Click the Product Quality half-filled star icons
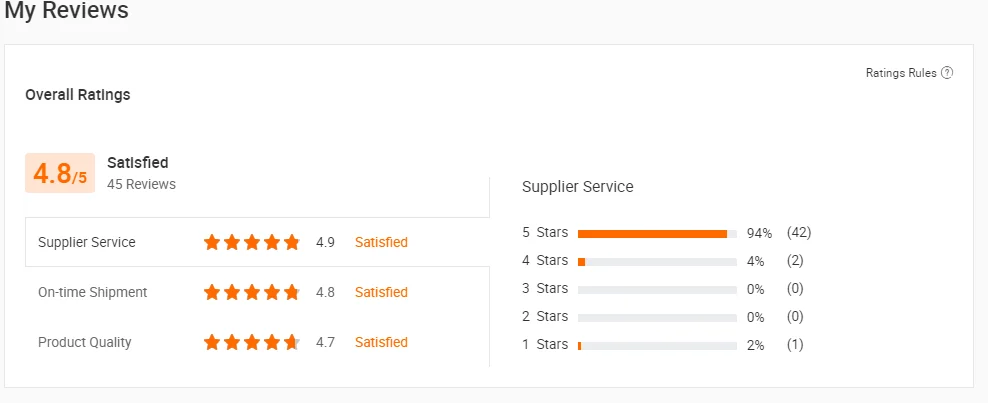 [251, 343]
